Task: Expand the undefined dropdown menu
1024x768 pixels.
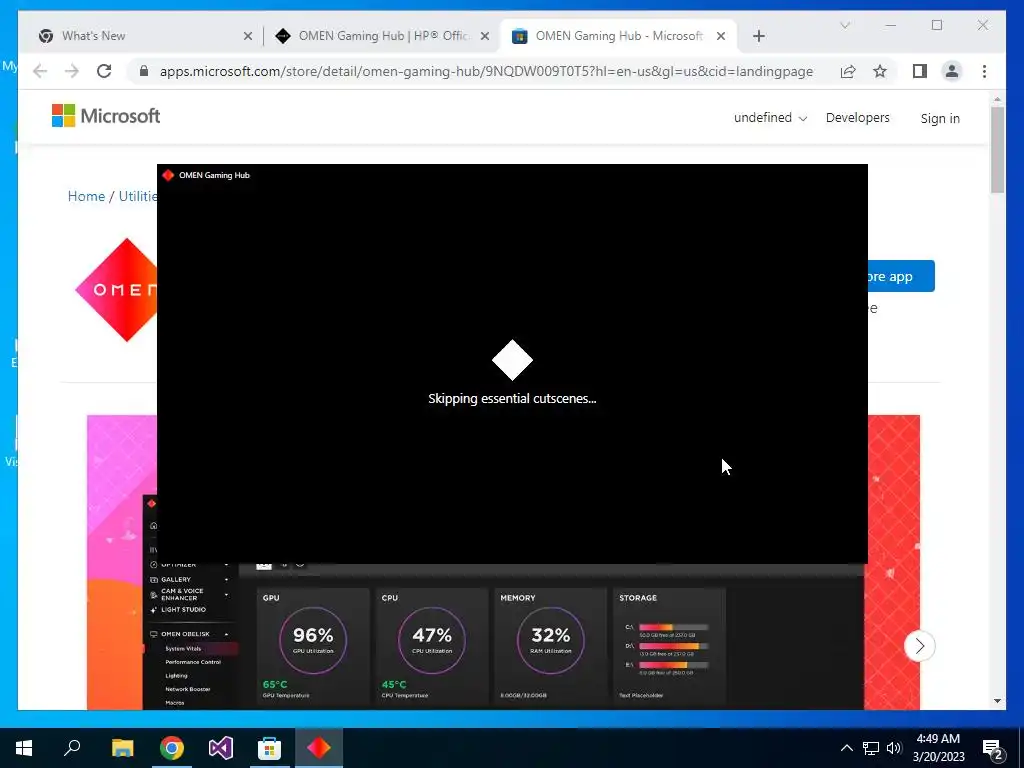Action: tap(770, 118)
